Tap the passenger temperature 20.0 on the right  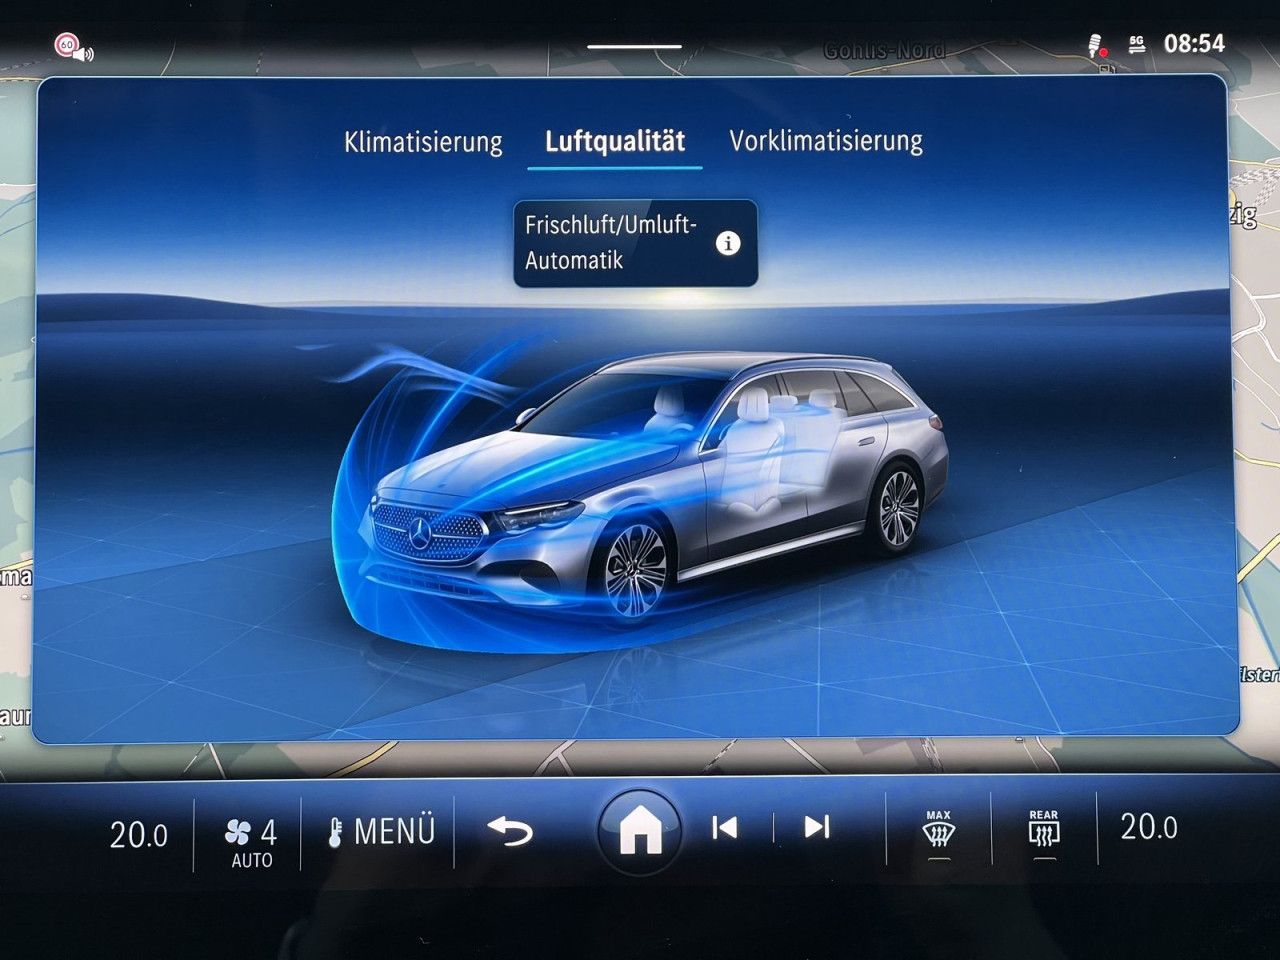(x=1149, y=827)
